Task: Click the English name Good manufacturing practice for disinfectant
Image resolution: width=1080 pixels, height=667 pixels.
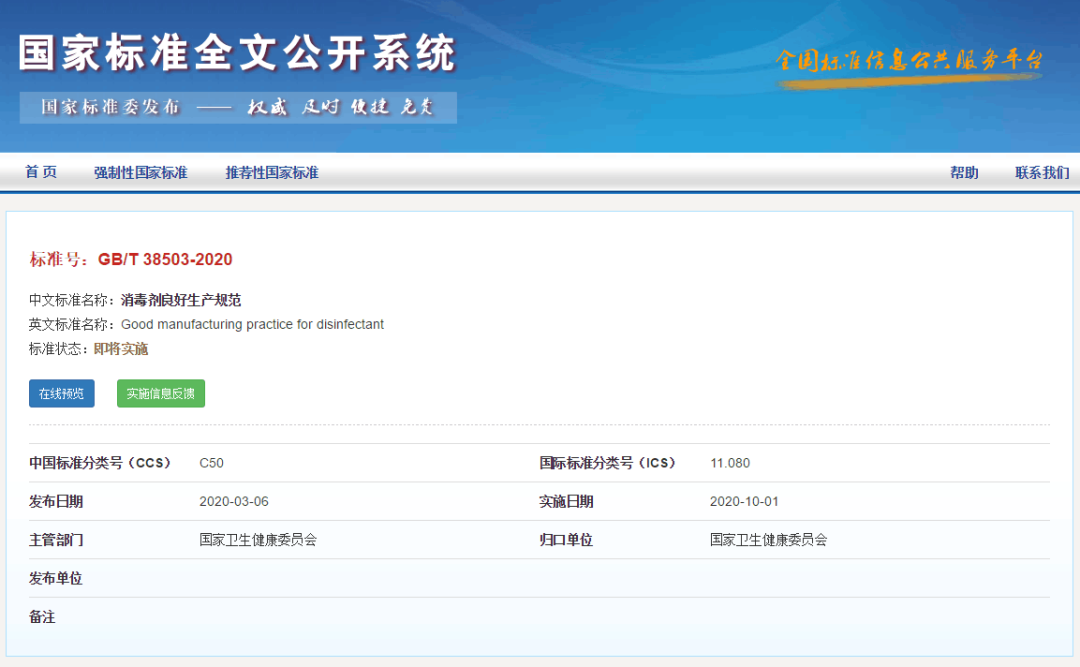Action: coord(252,324)
